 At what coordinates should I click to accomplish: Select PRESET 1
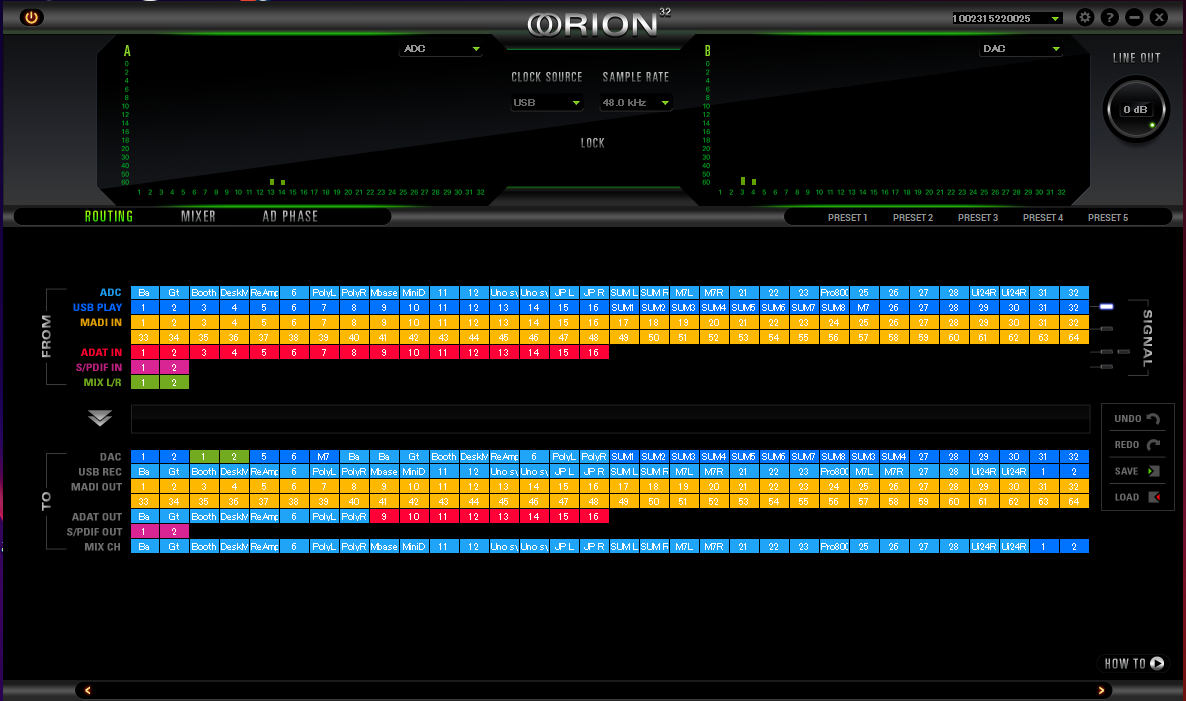tap(847, 218)
